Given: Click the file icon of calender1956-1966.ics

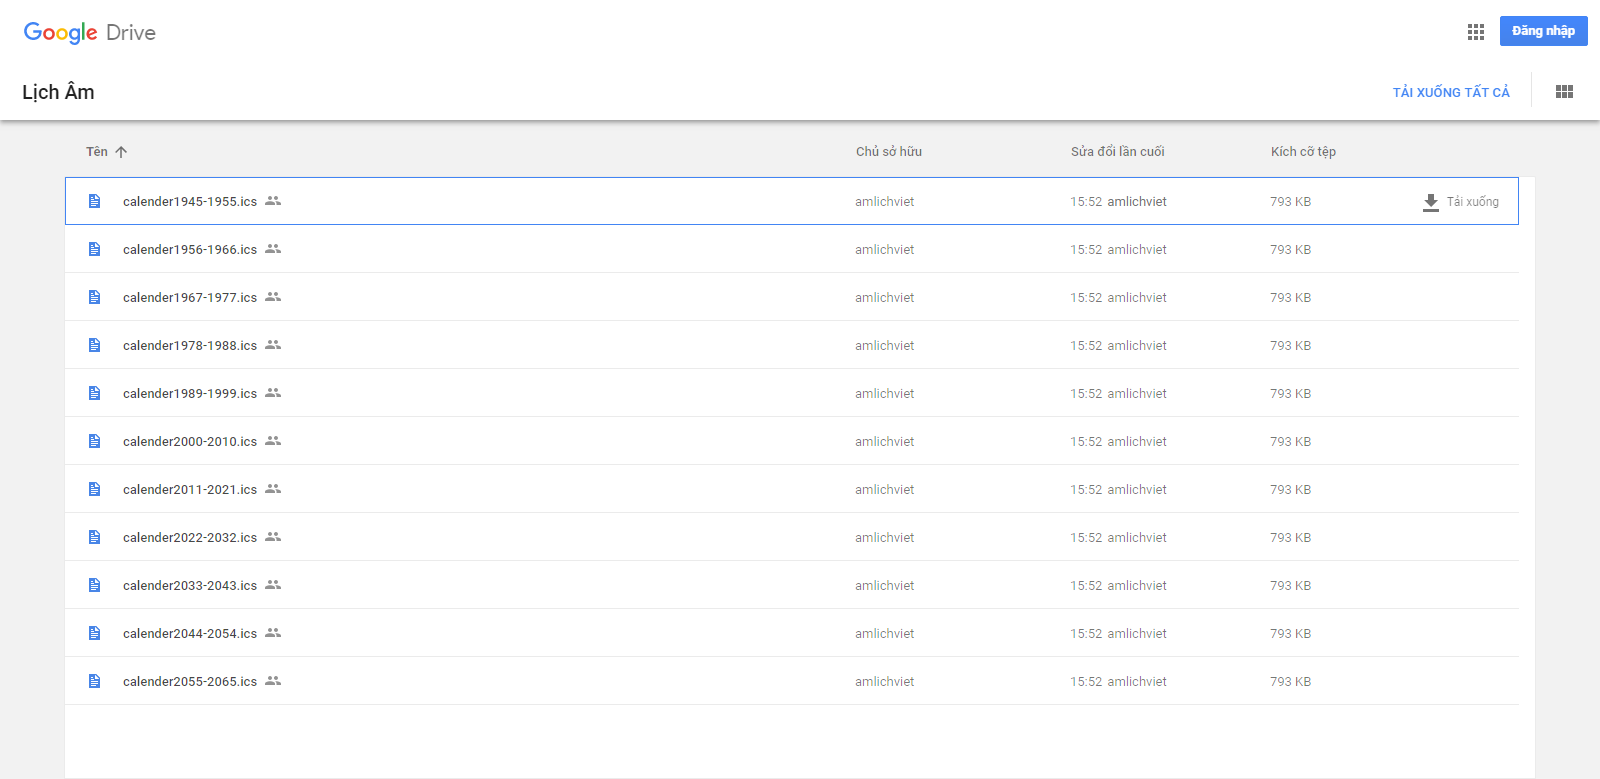Looking at the screenshot, I should coord(95,249).
